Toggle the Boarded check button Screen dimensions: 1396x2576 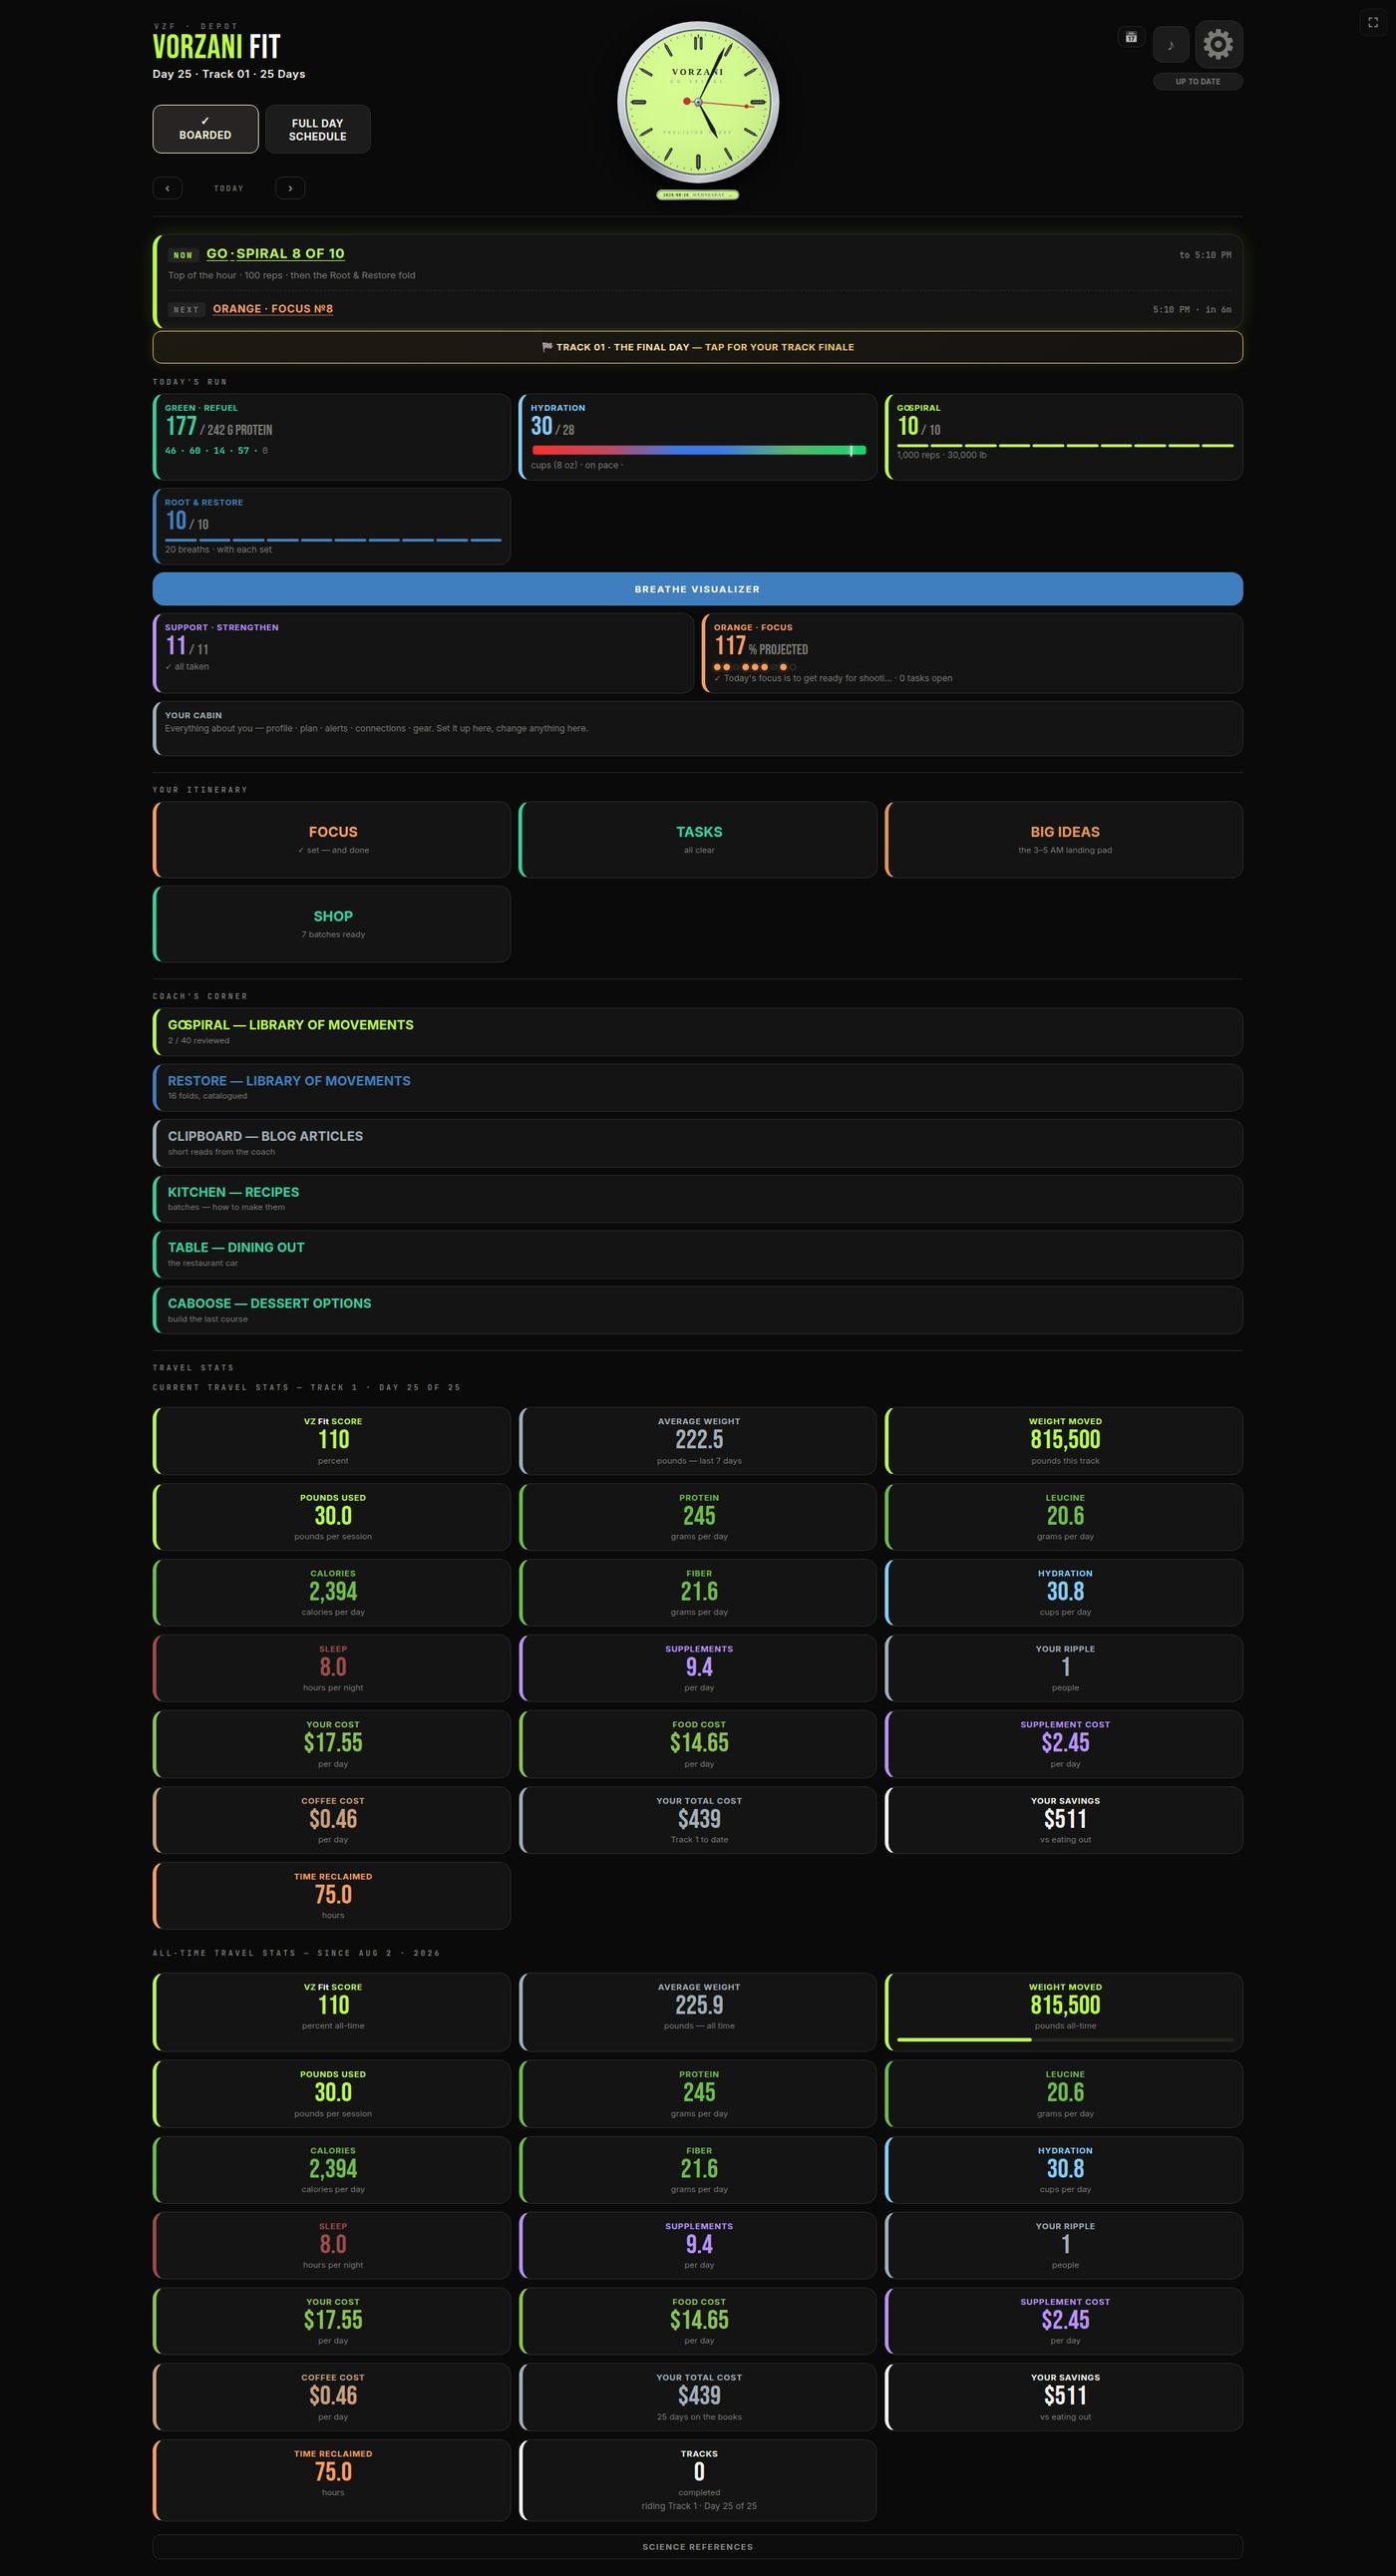click(x=205, y=129)
